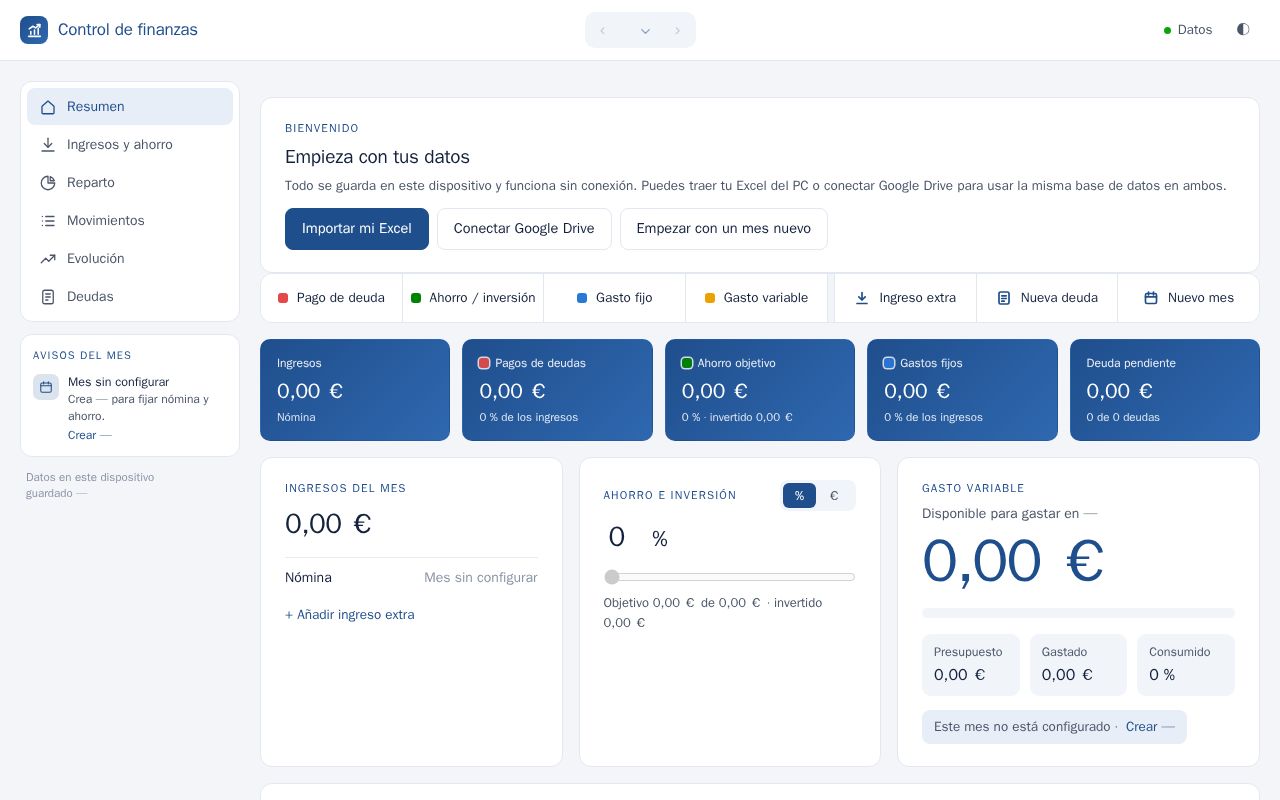Add an Ahorro / inversión entry
1280x800 pixels.
[x=473, y=298]
